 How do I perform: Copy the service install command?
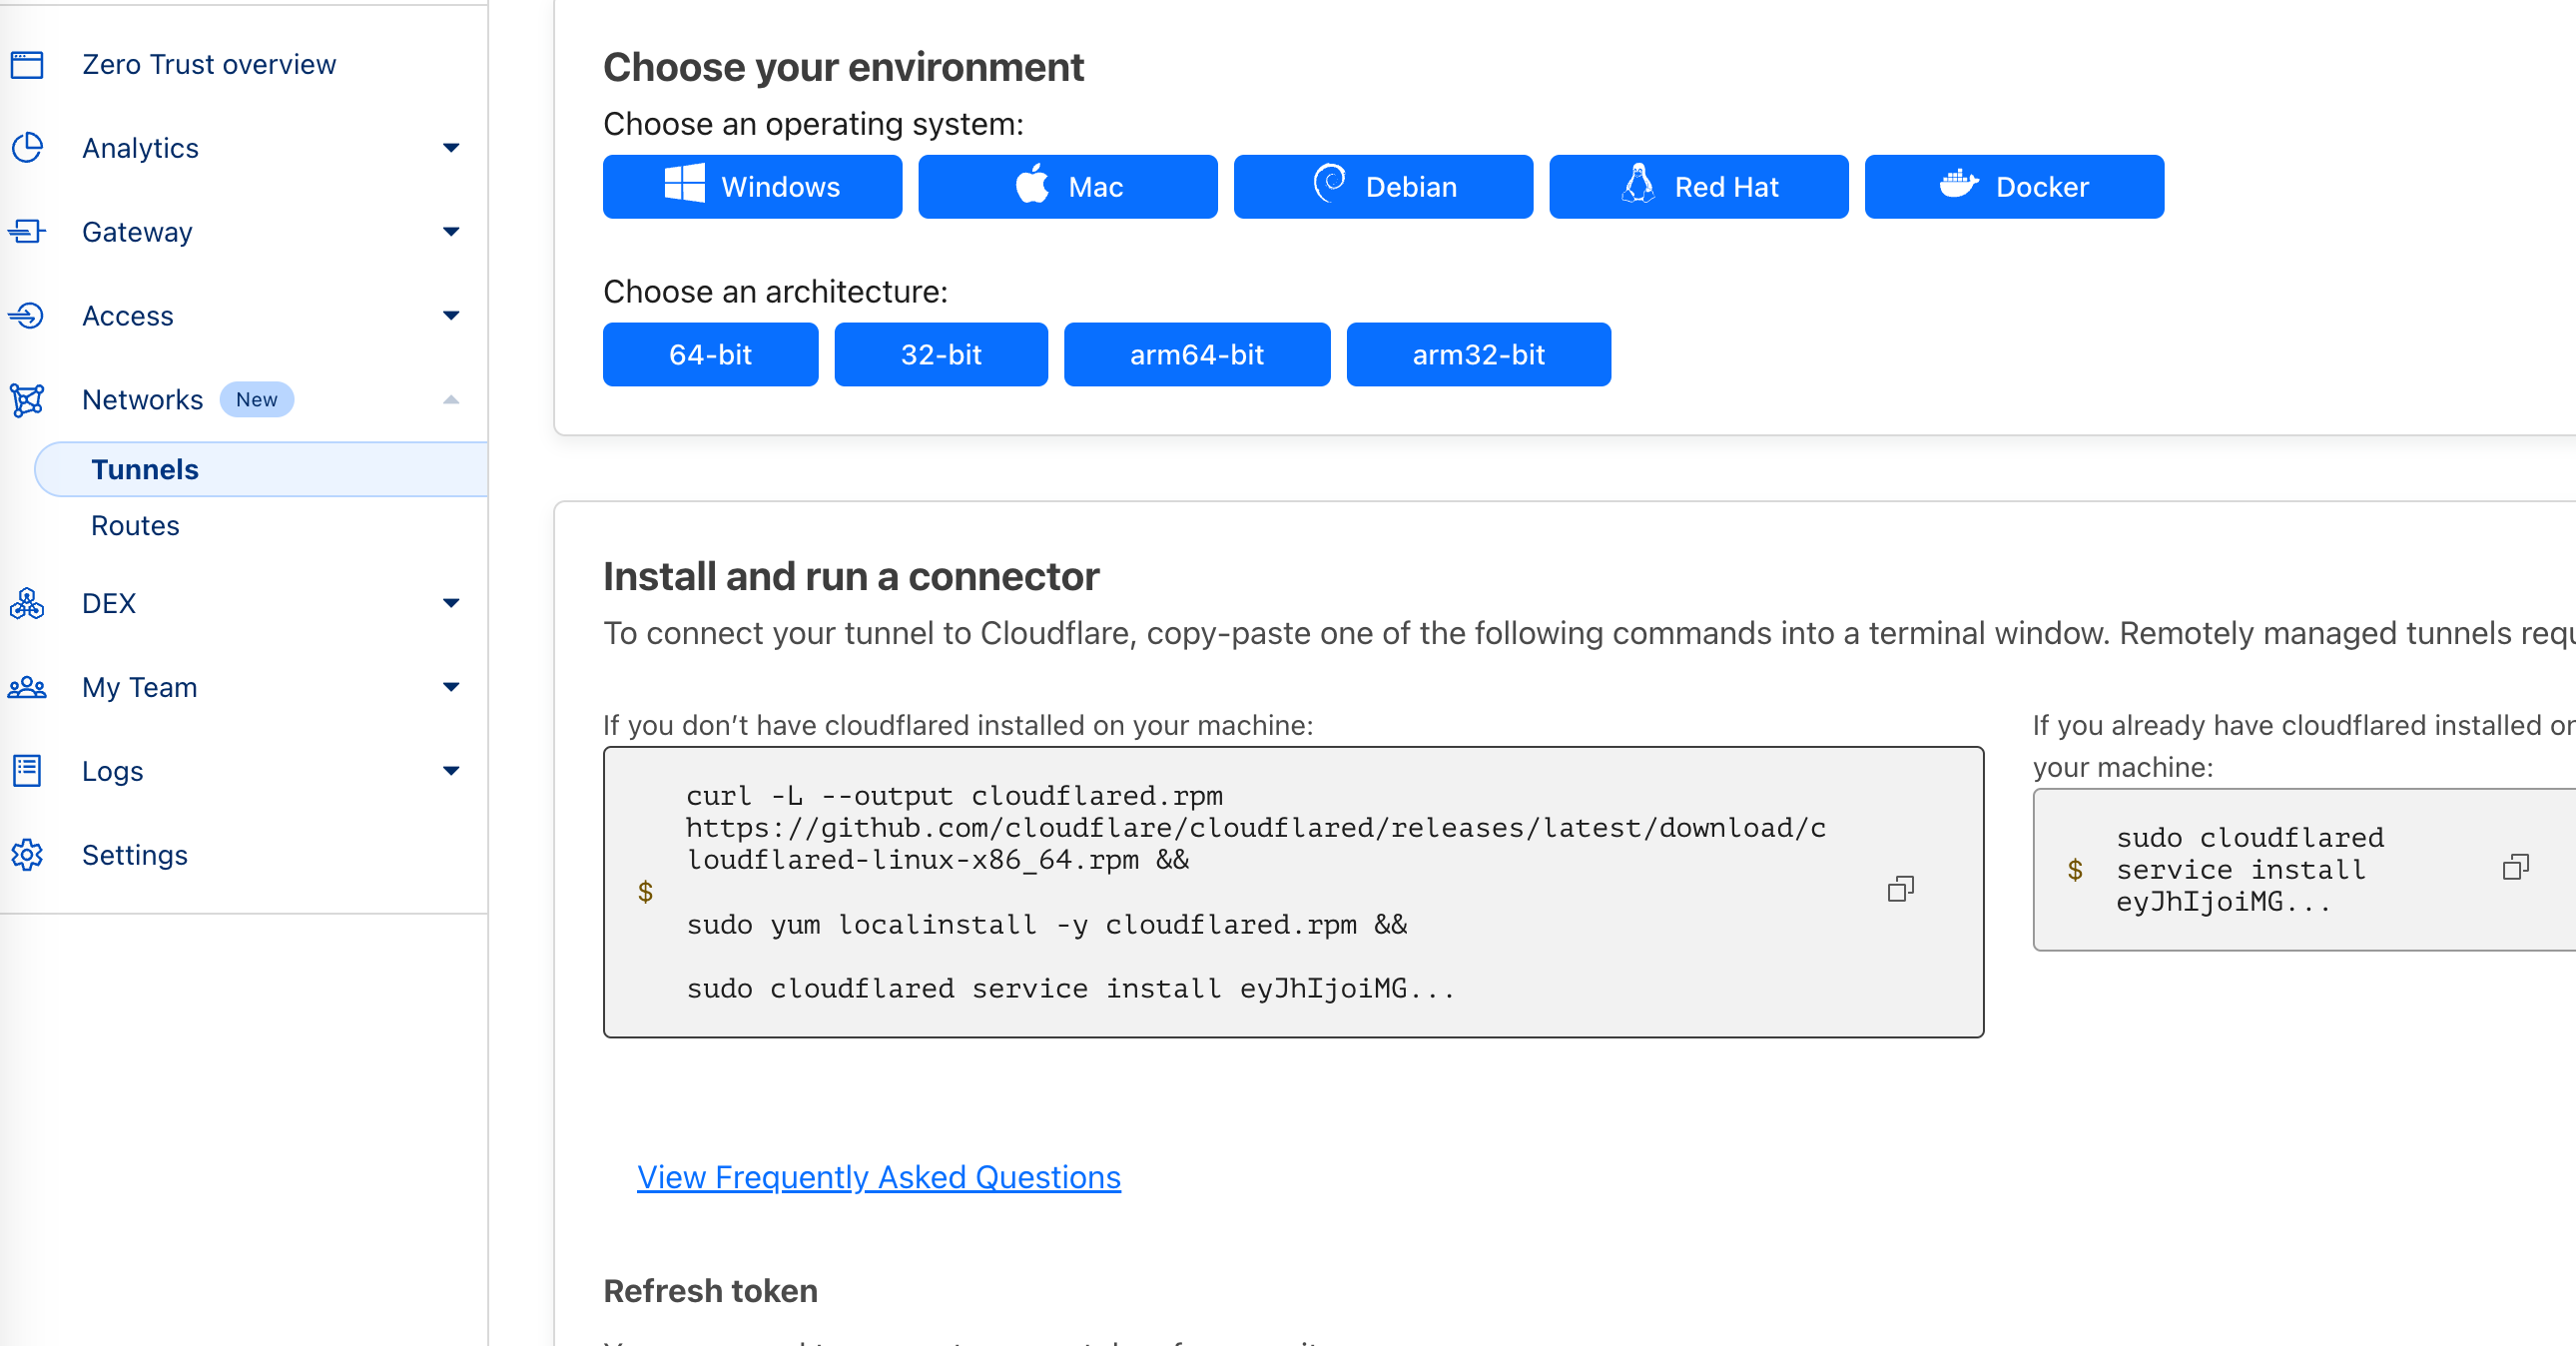[x=2515, y=867]
